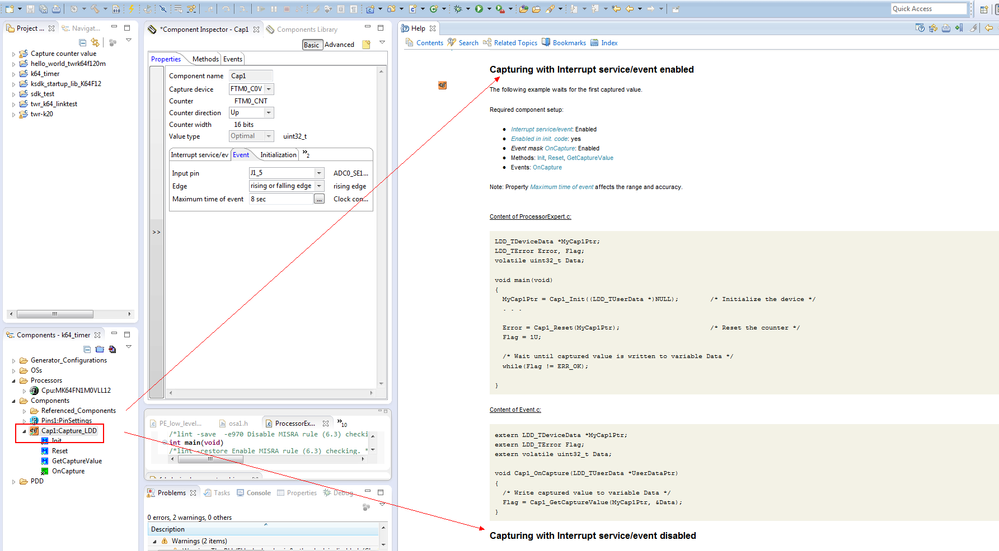Click the code editor horizontal scrollbar
The width and height of the screenshot is (999, 551).
click(268, 459)
